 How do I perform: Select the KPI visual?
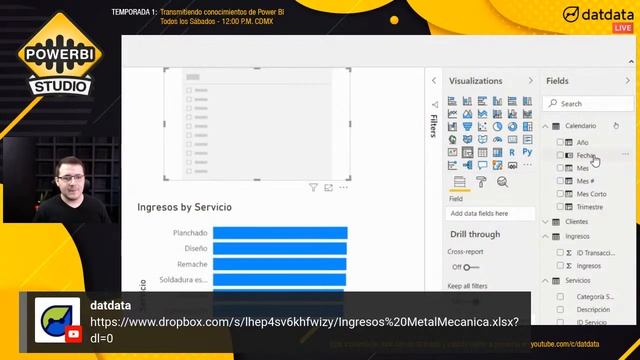(x=452, y=152)
